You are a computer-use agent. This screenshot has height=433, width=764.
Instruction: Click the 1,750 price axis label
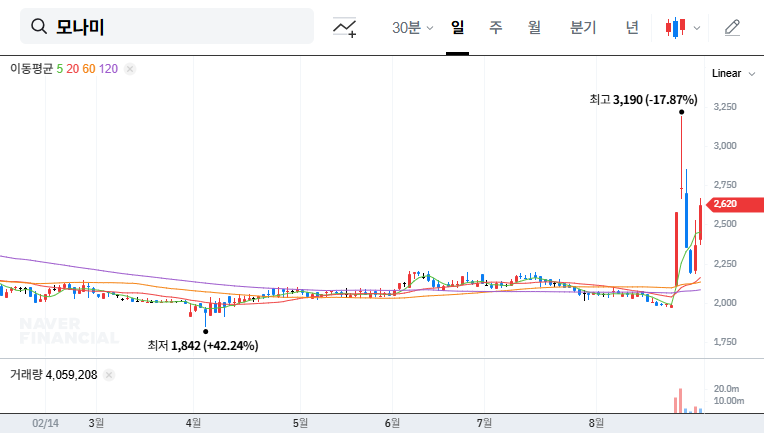pyautogui.click(x=725, y=342)
